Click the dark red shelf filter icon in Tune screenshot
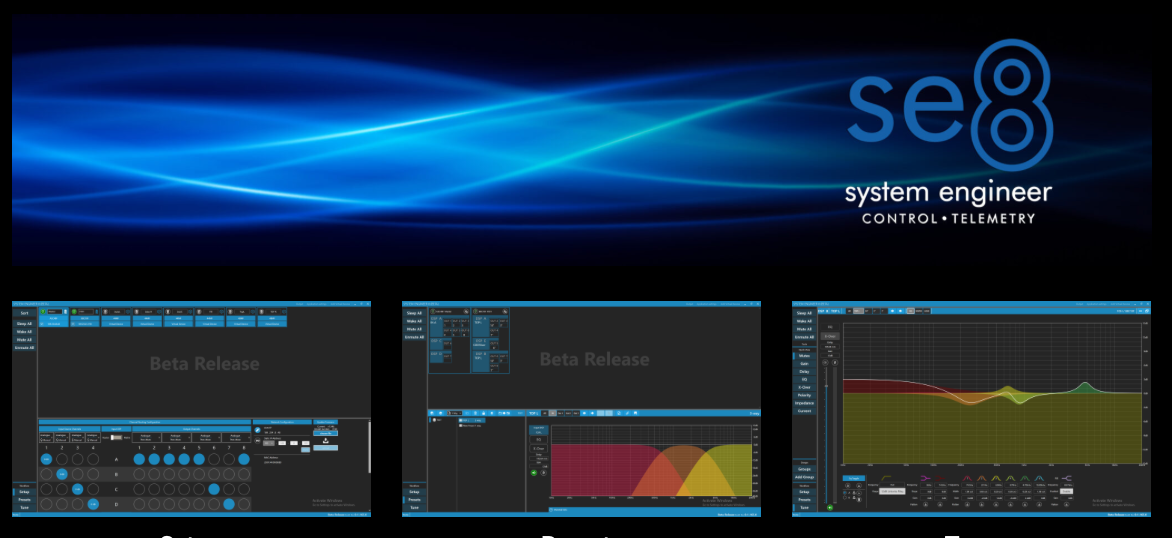Screen dimensions: 1172x538 point(940,478)
